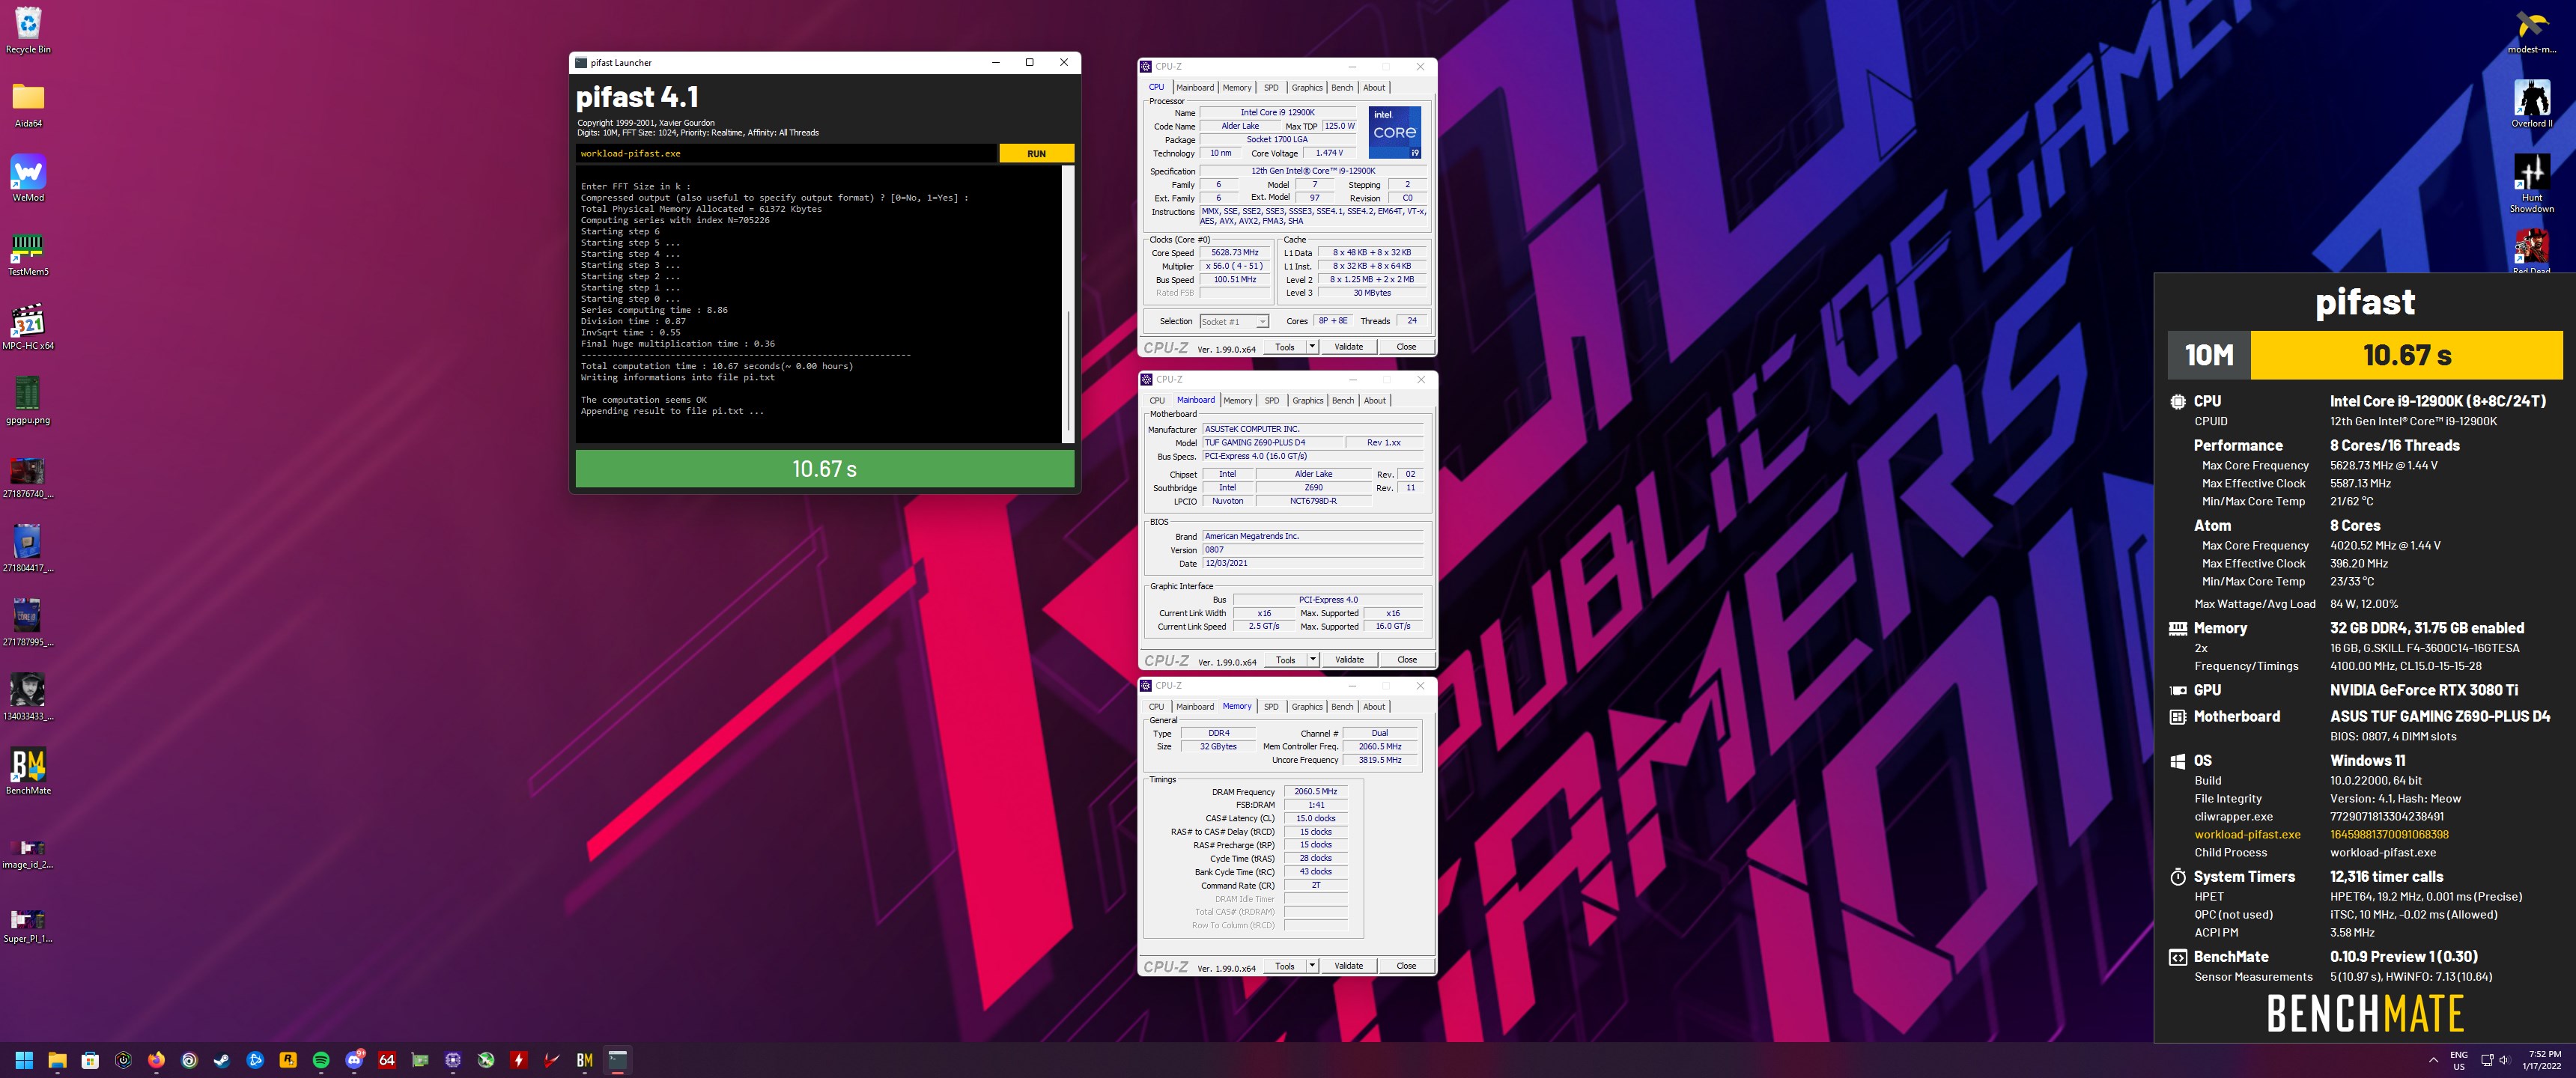Open Firefox from taskbar
Image resolution: width=2576 pixels, height=1078 pixels.
click(156, 1060)
